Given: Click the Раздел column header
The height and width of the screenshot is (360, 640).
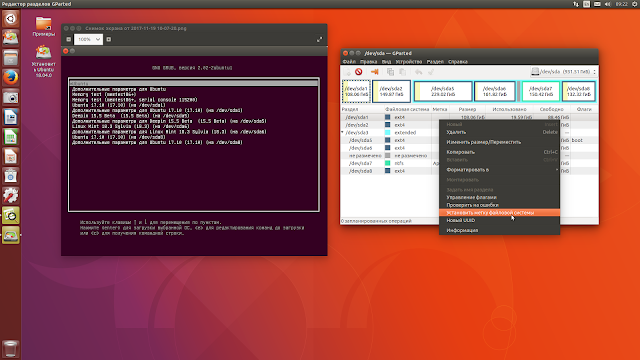Looking at the screenshot, I should click(x=362, y=109).
